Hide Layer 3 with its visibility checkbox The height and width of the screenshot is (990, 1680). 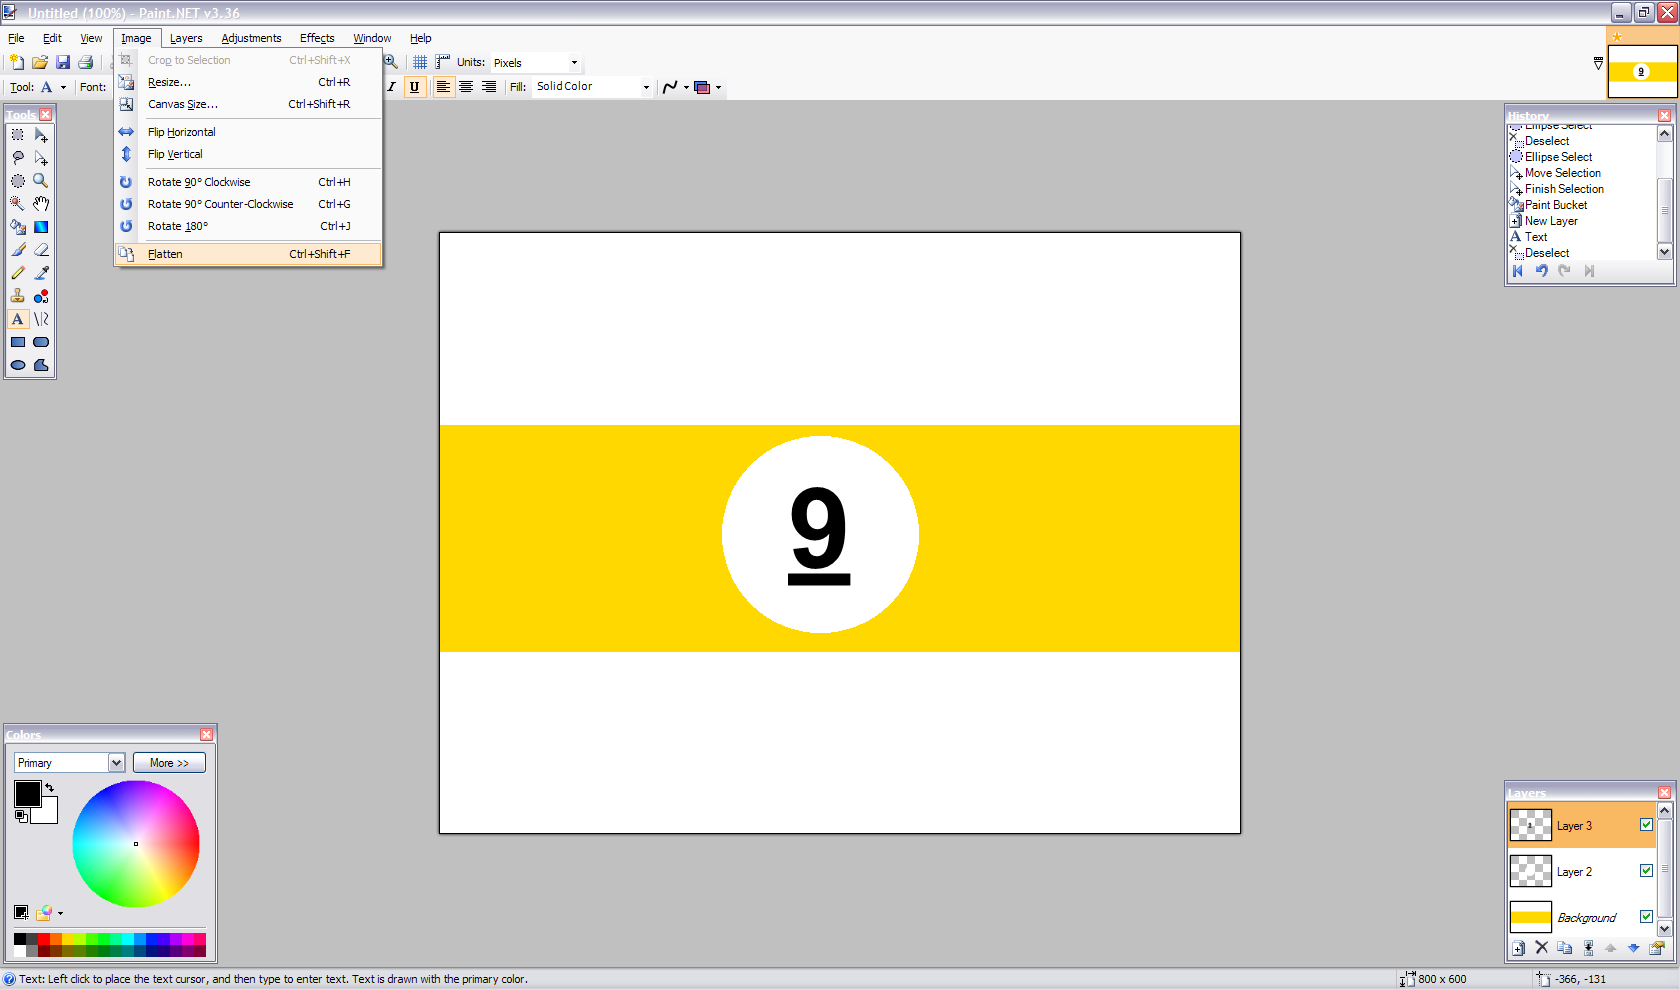point(1646,825)
